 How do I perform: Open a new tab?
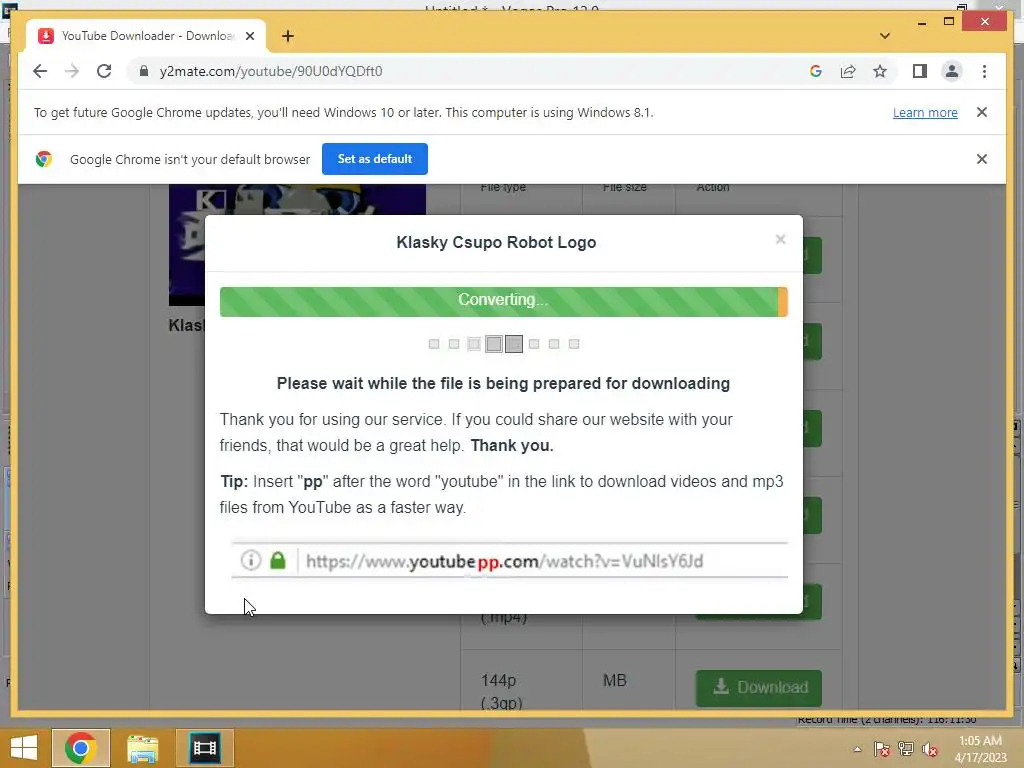click(288, 36)
